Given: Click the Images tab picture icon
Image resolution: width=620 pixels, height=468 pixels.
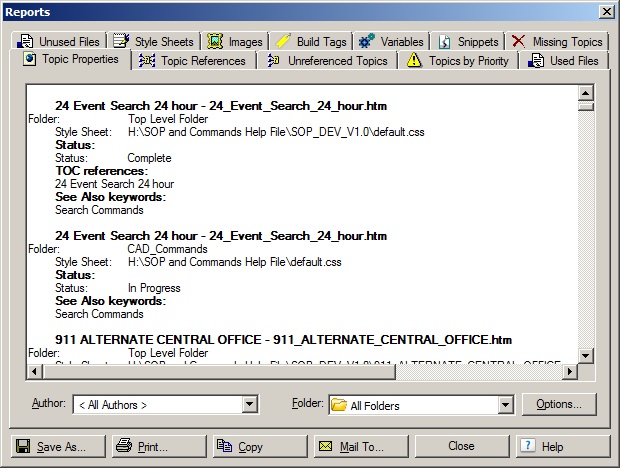Looking at the screenshot, I should point(215,41).
